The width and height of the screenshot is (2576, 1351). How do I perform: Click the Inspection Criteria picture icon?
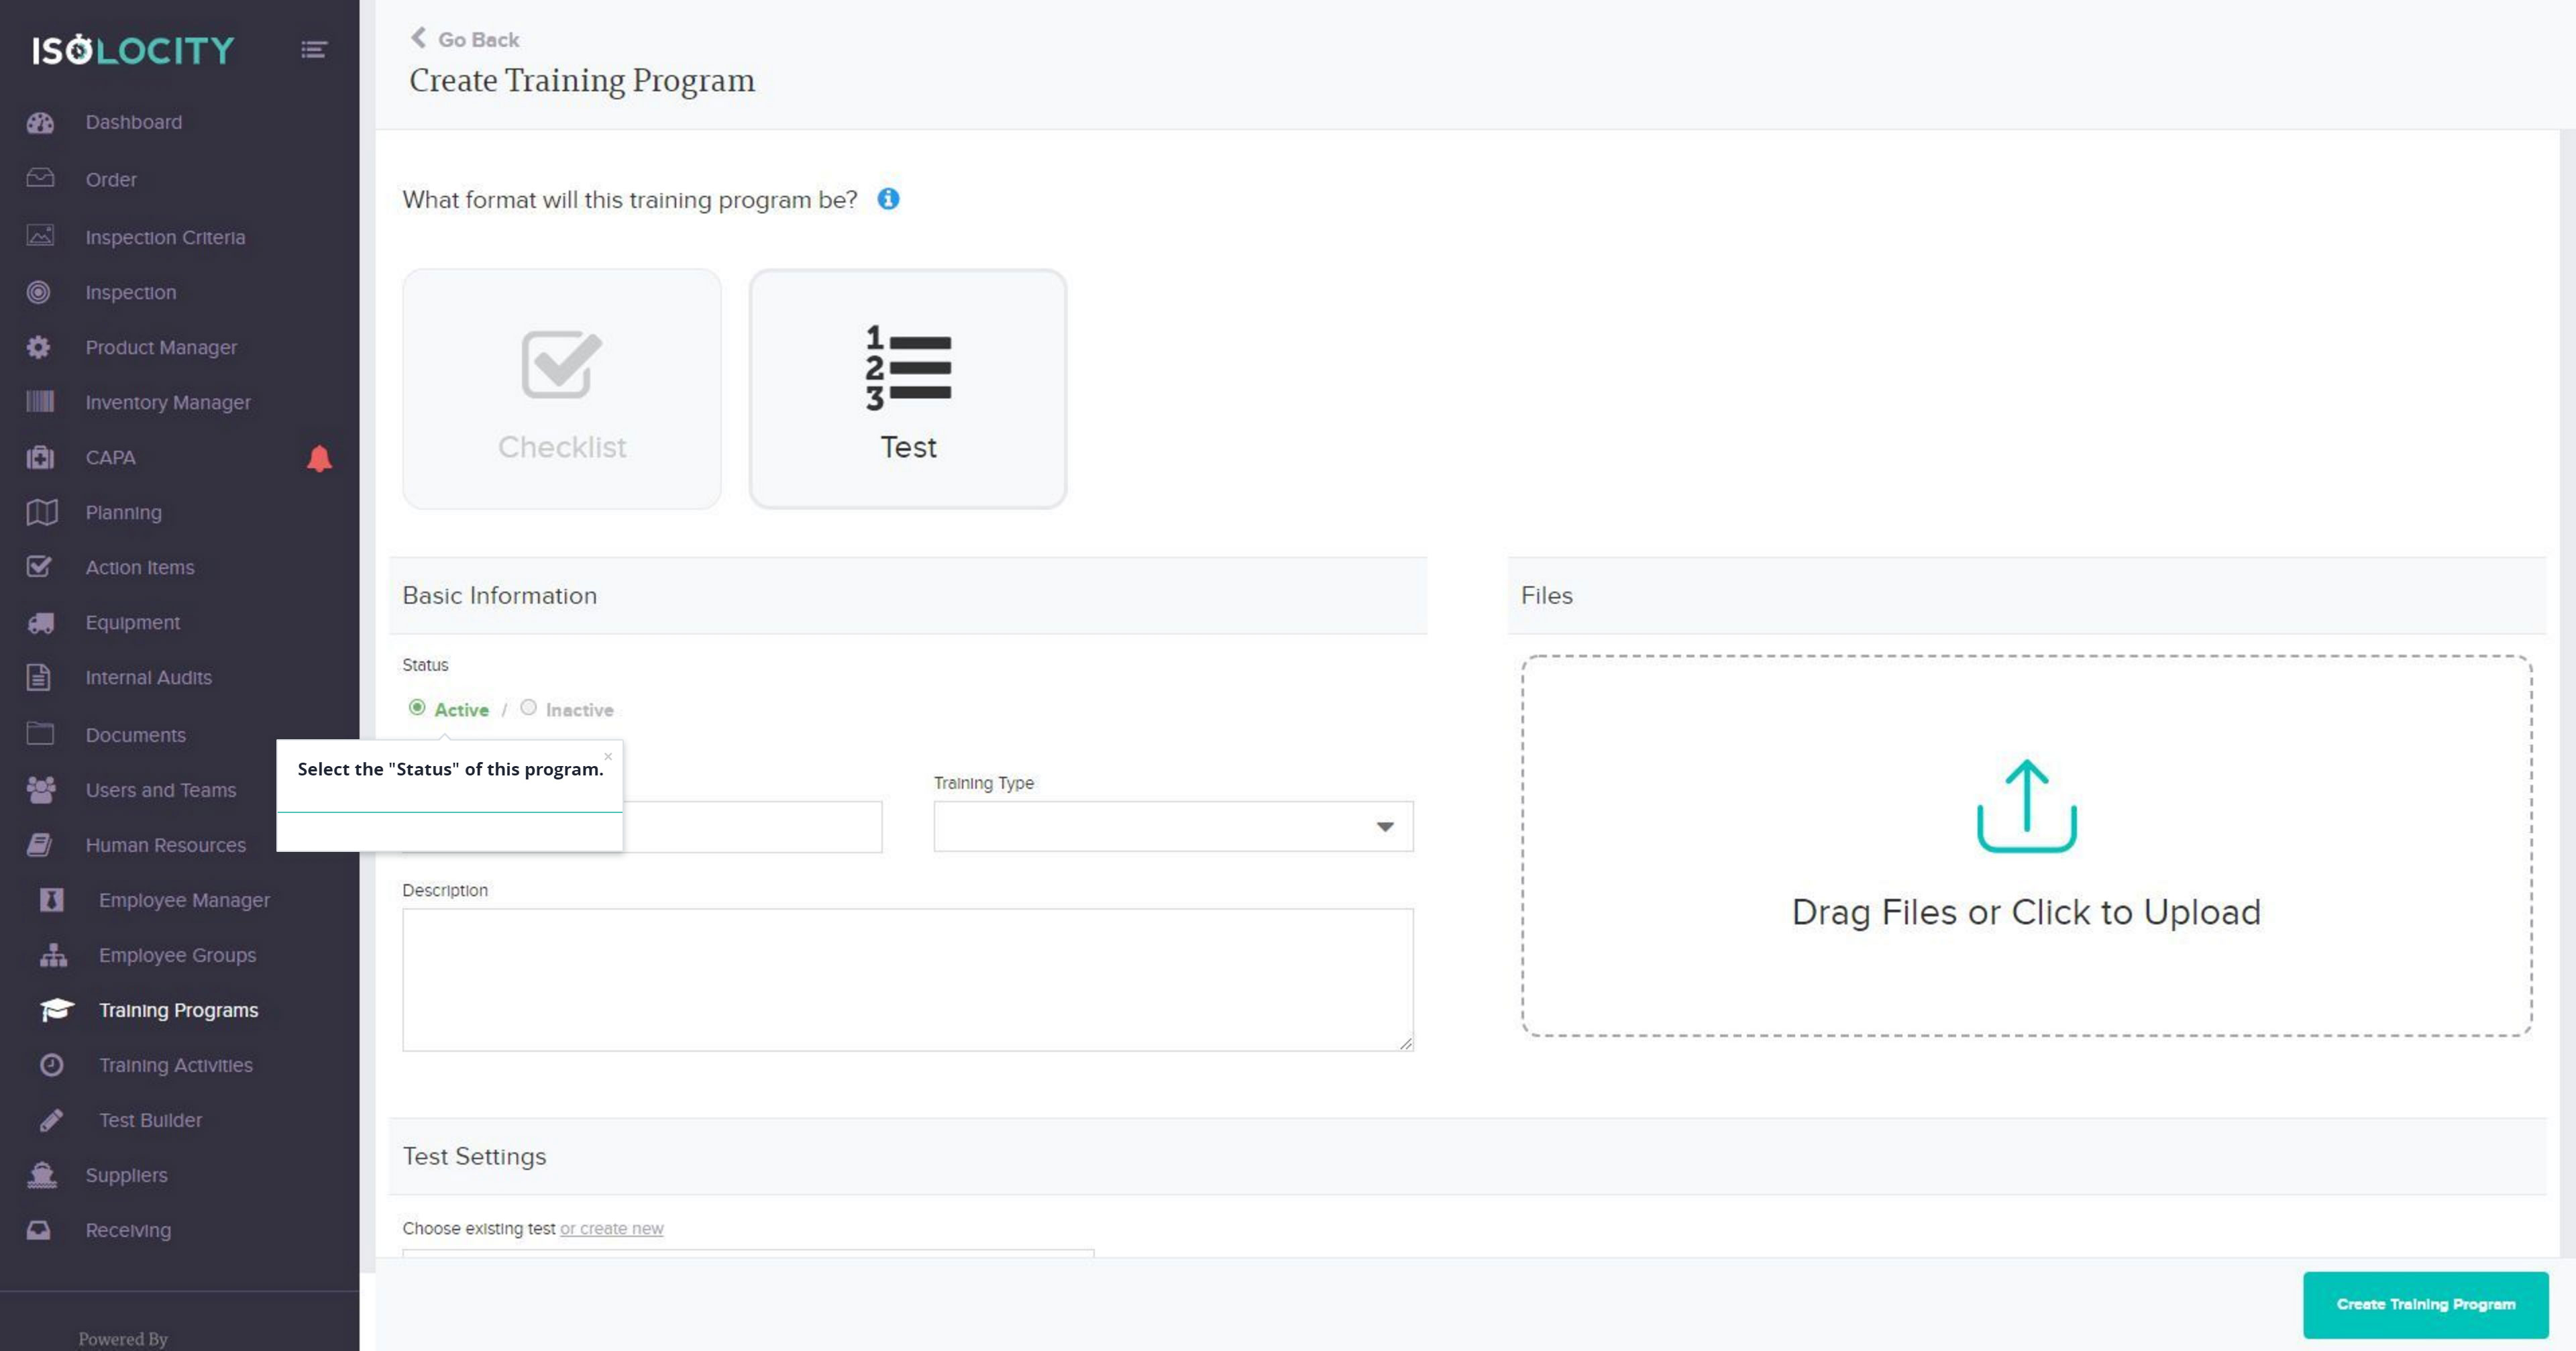[40, 236]
